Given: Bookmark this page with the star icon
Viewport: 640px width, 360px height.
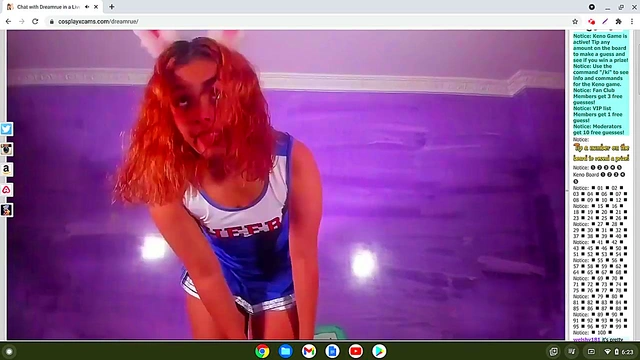Looking at the screenshot, I should [x=575, y=21].
